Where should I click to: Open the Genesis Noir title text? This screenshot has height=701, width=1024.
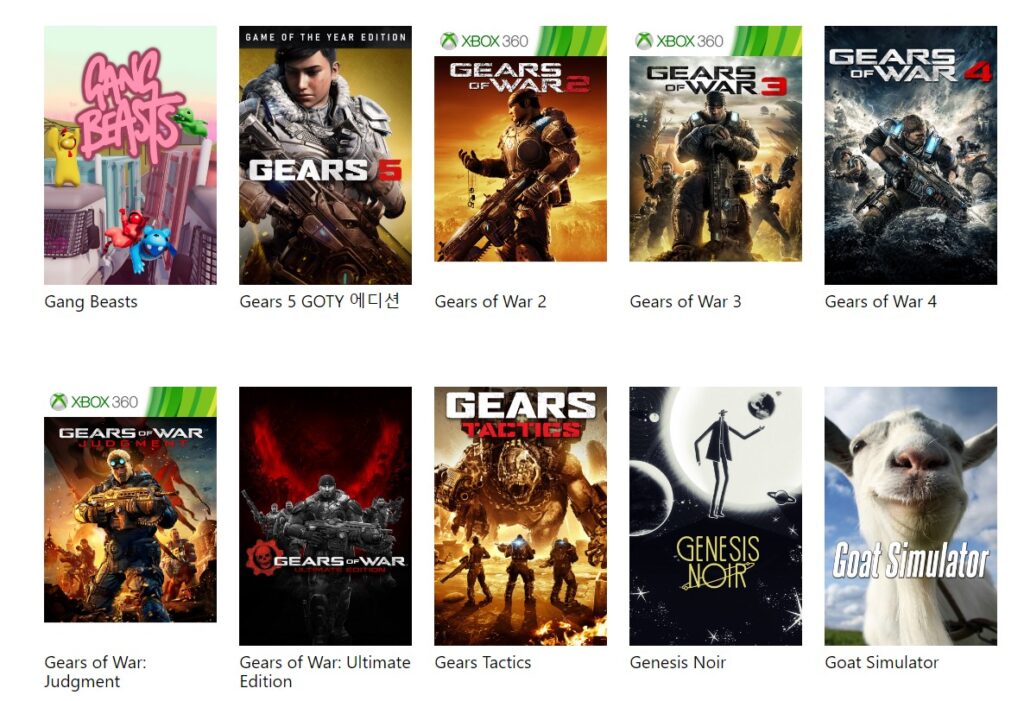click(677, 662)
